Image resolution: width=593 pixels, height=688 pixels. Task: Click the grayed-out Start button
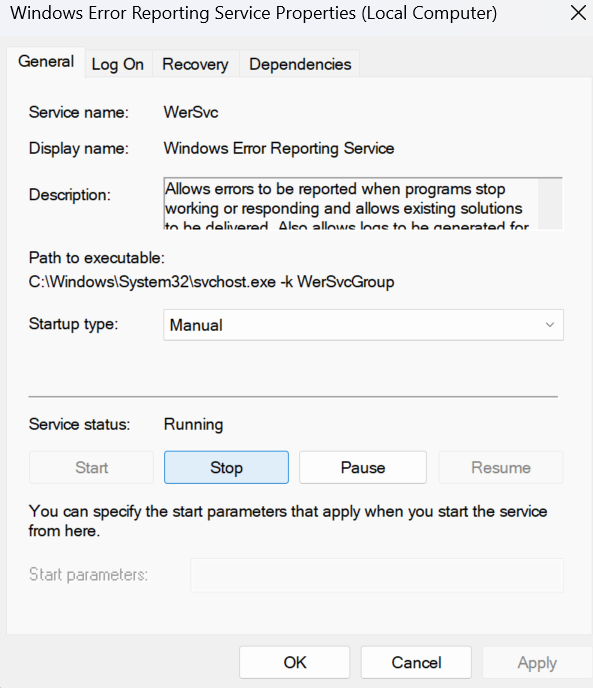(x=91, y=467)
